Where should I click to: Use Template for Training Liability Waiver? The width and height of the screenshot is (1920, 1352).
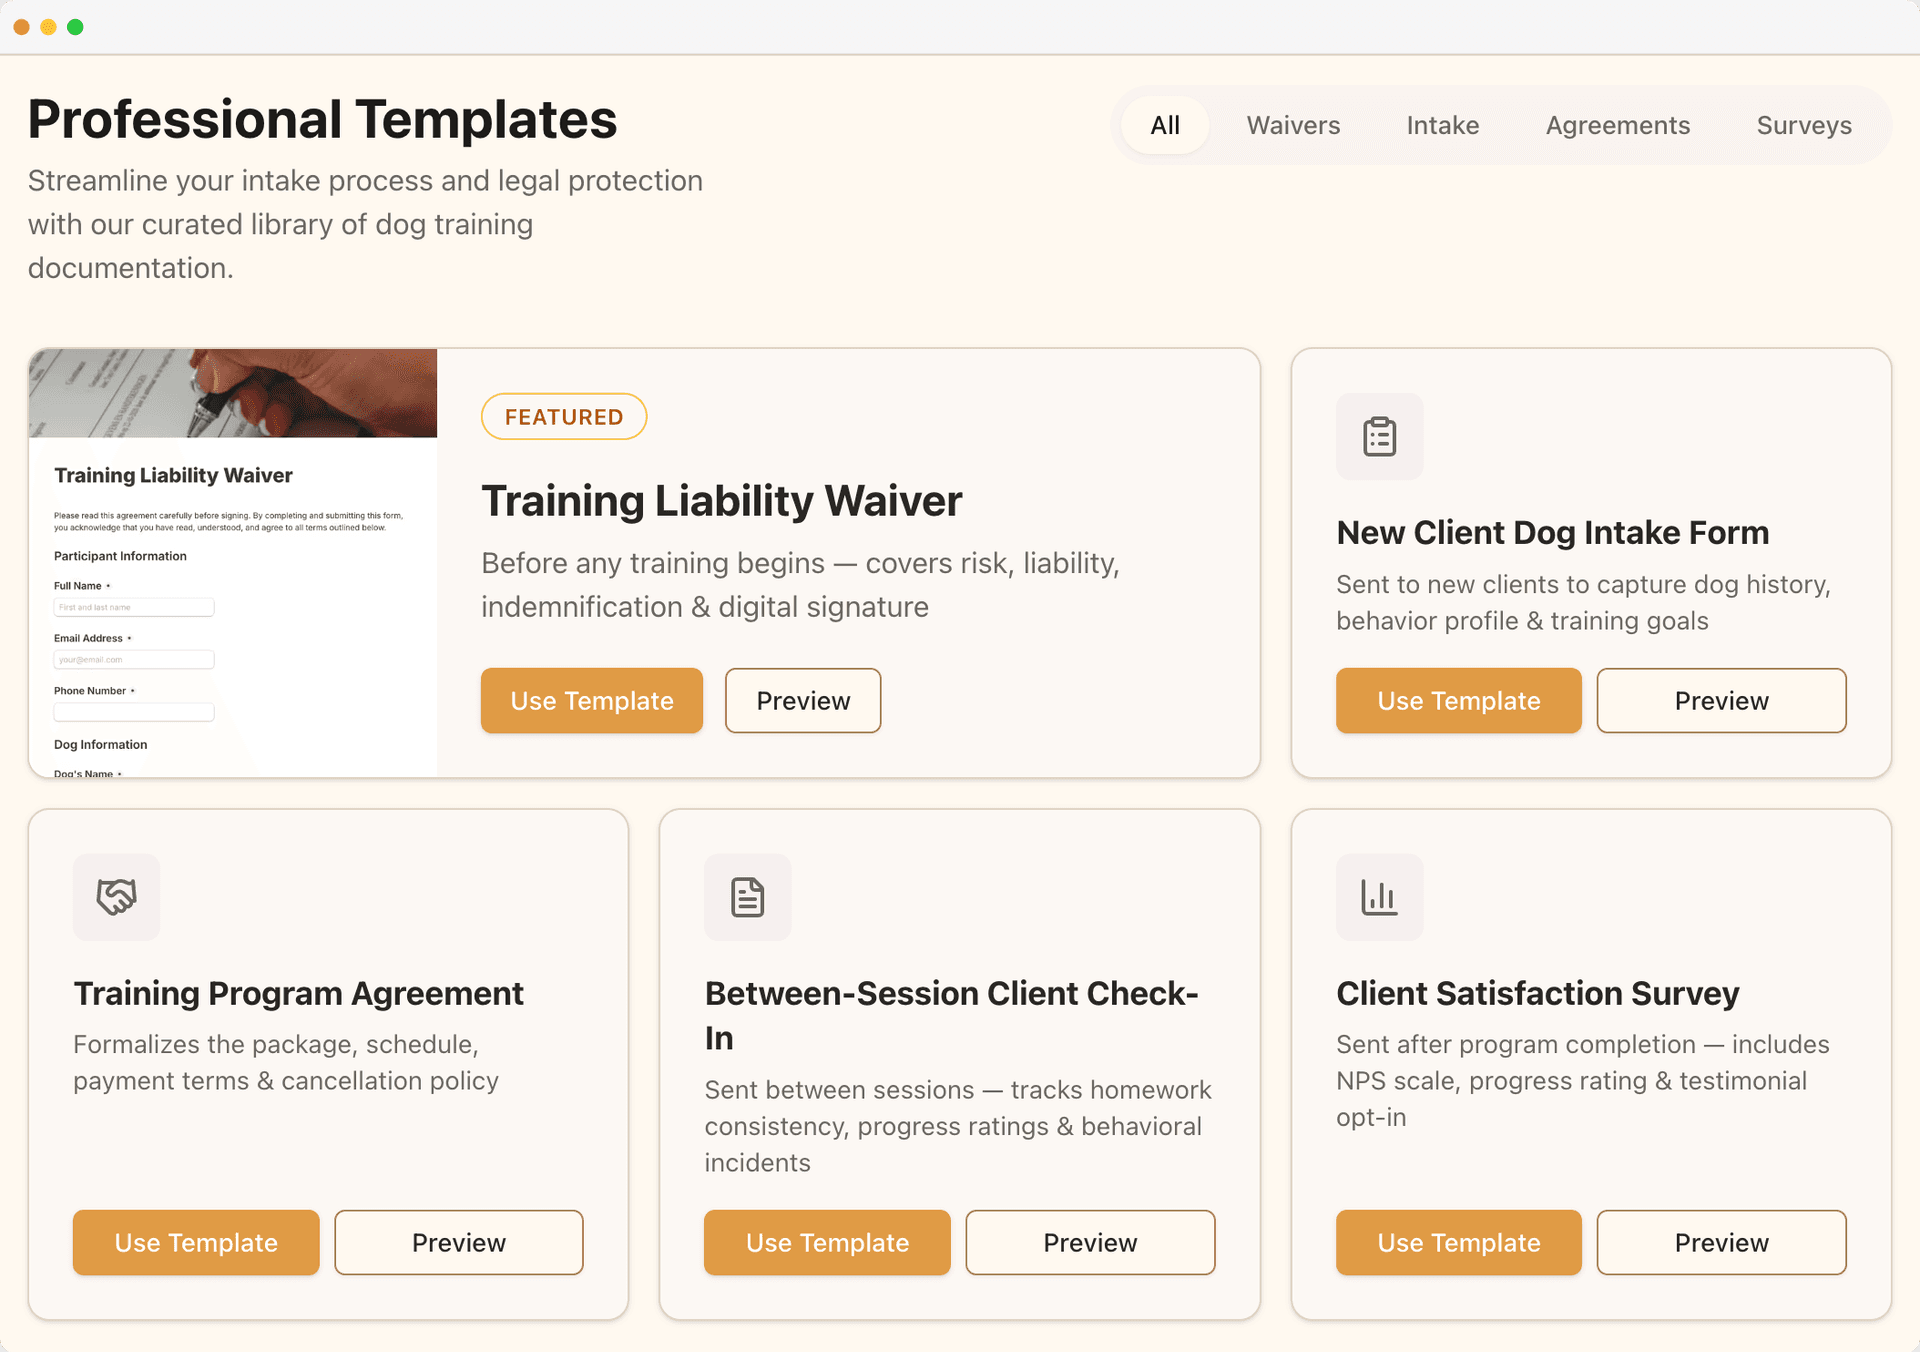tap(591, 700)
